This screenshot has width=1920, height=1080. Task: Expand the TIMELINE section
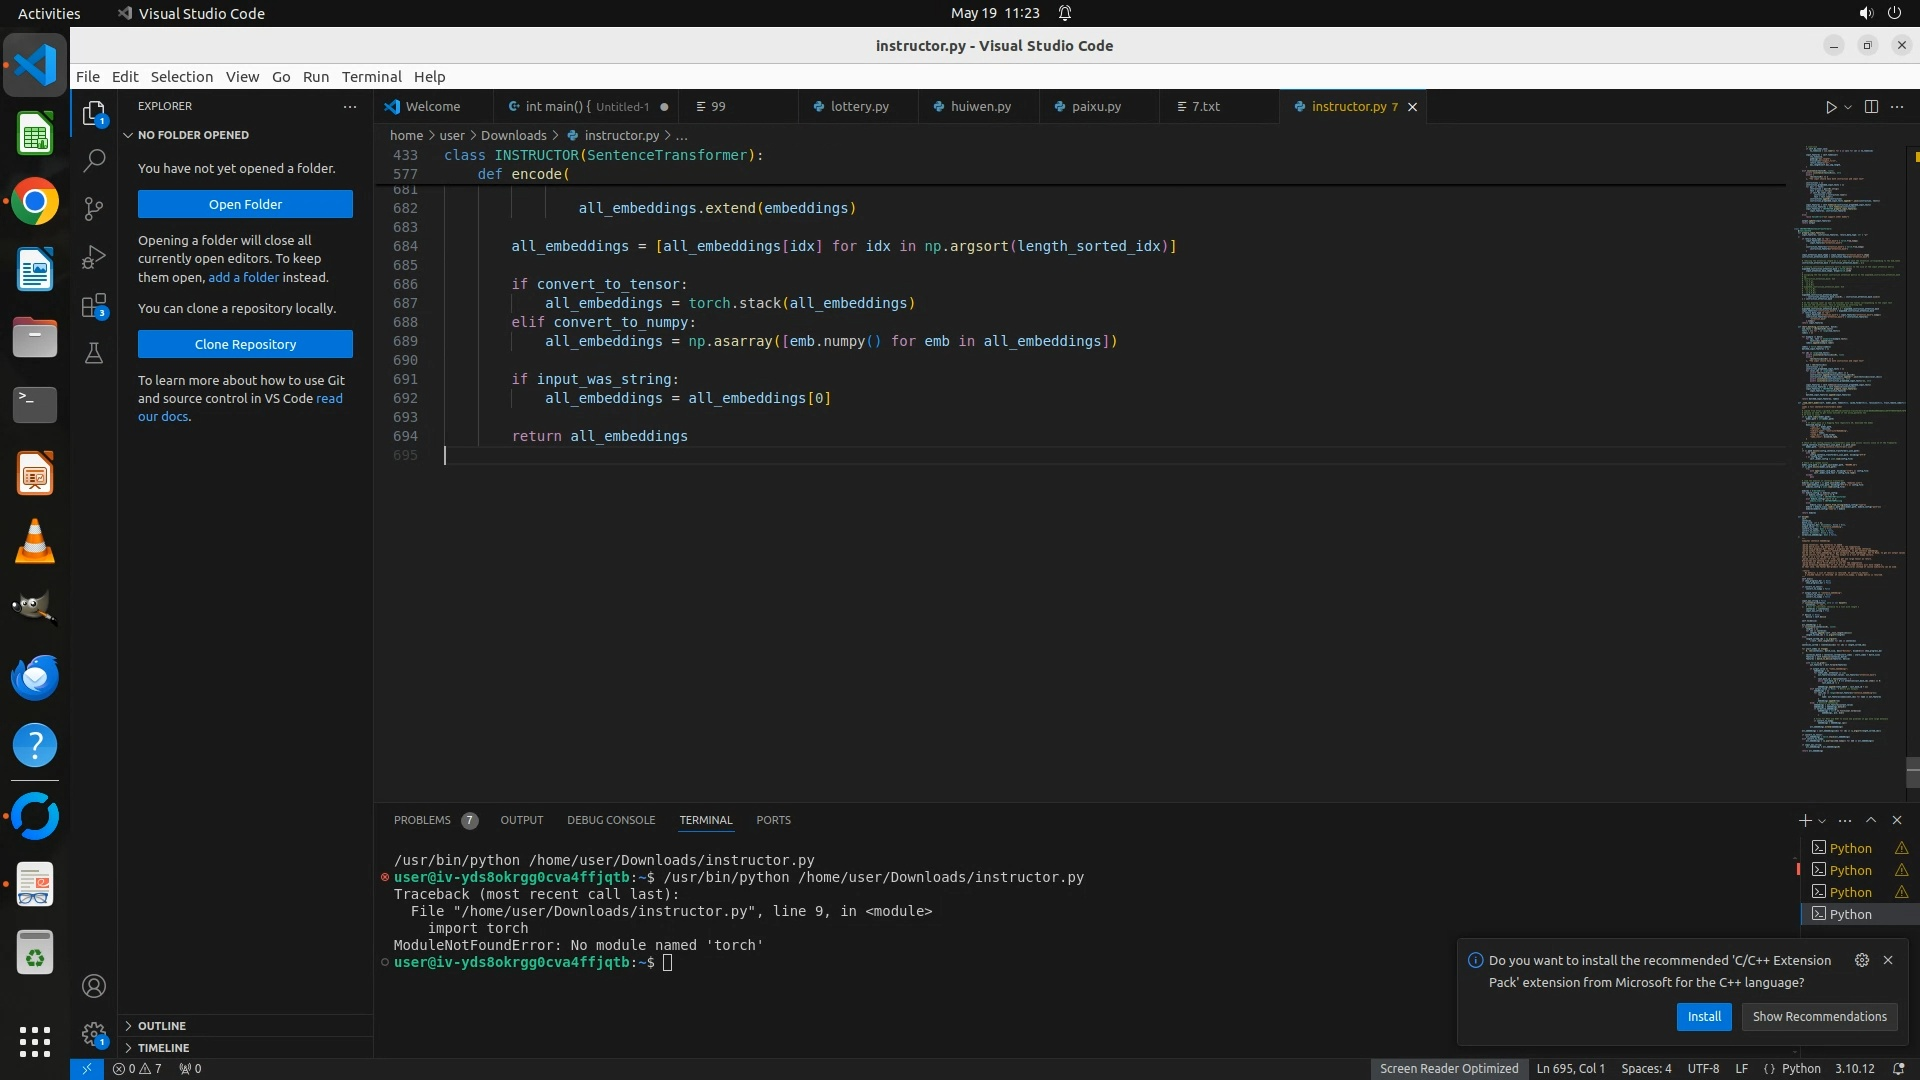(163, 1048)
